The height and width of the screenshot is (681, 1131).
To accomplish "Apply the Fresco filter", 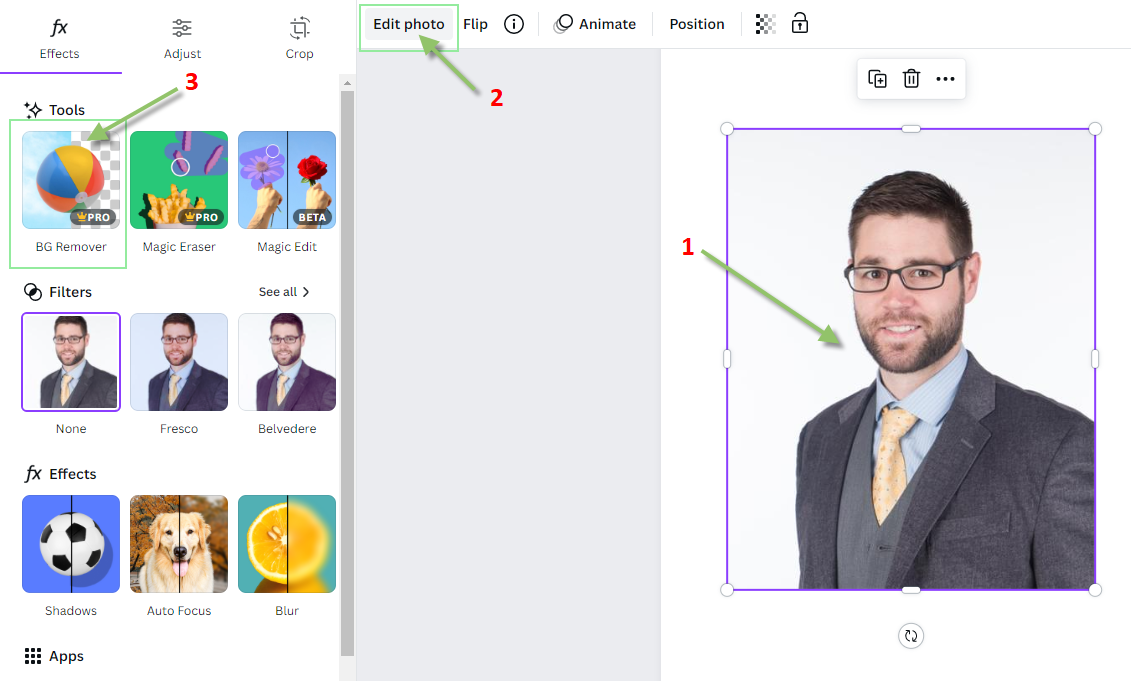I will tap(178, 362).
